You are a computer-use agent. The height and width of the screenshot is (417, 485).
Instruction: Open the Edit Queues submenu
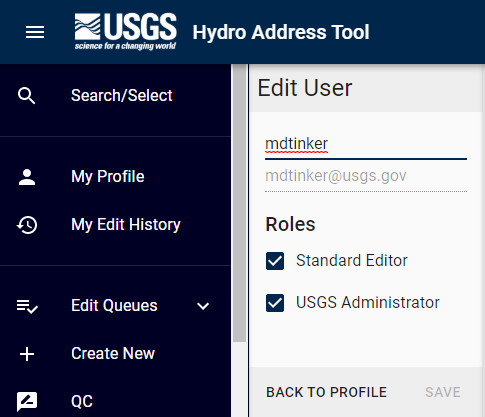(x=115, y=306)
